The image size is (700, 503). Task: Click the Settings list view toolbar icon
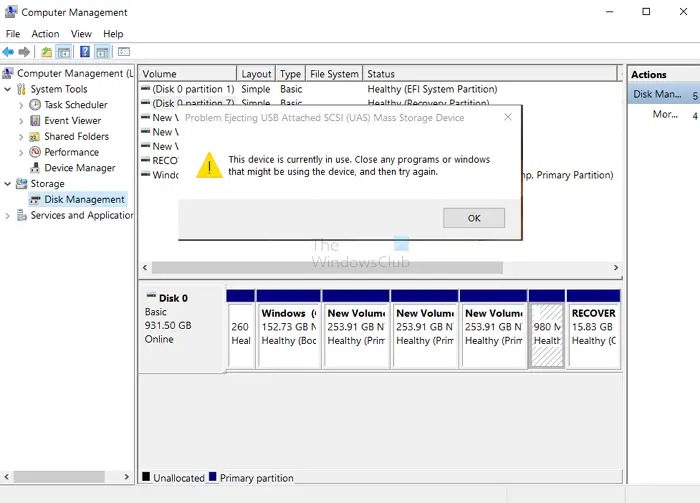[x=124, y=52]
